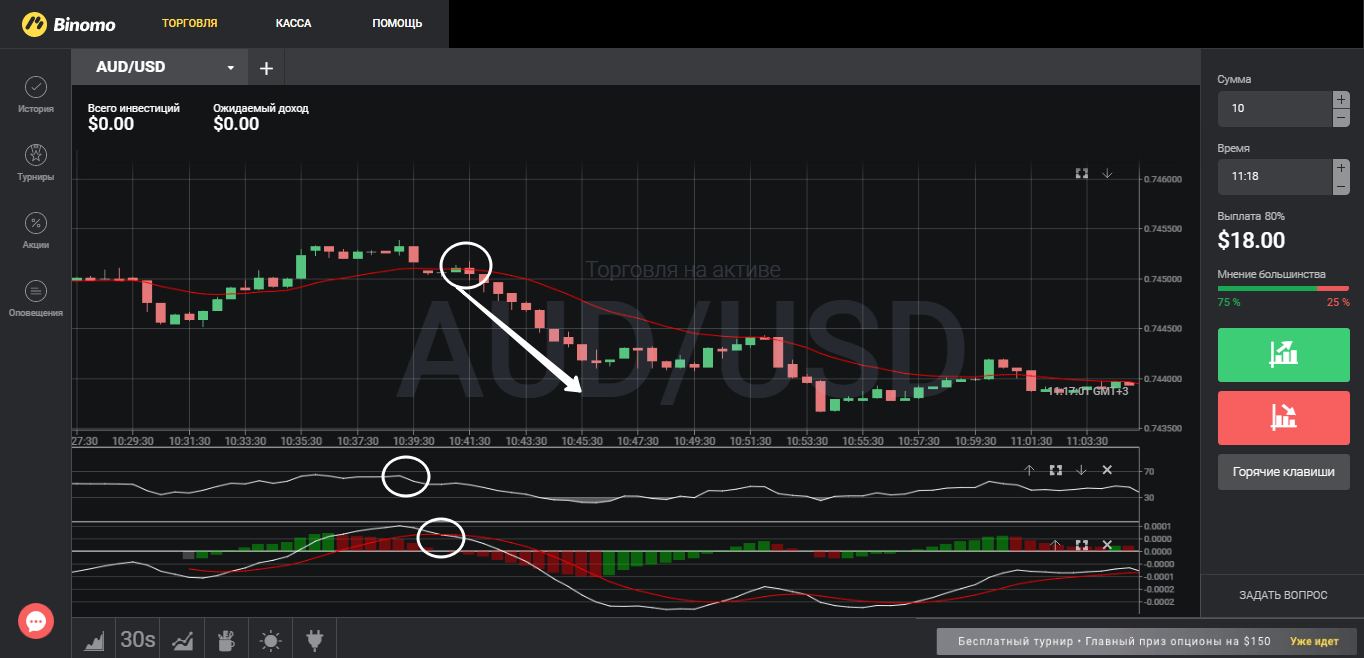The height and width of the screenshot is (658, 1364).
Task: Click the plug icon in bottom toolbar
Action: pos(314,639)
